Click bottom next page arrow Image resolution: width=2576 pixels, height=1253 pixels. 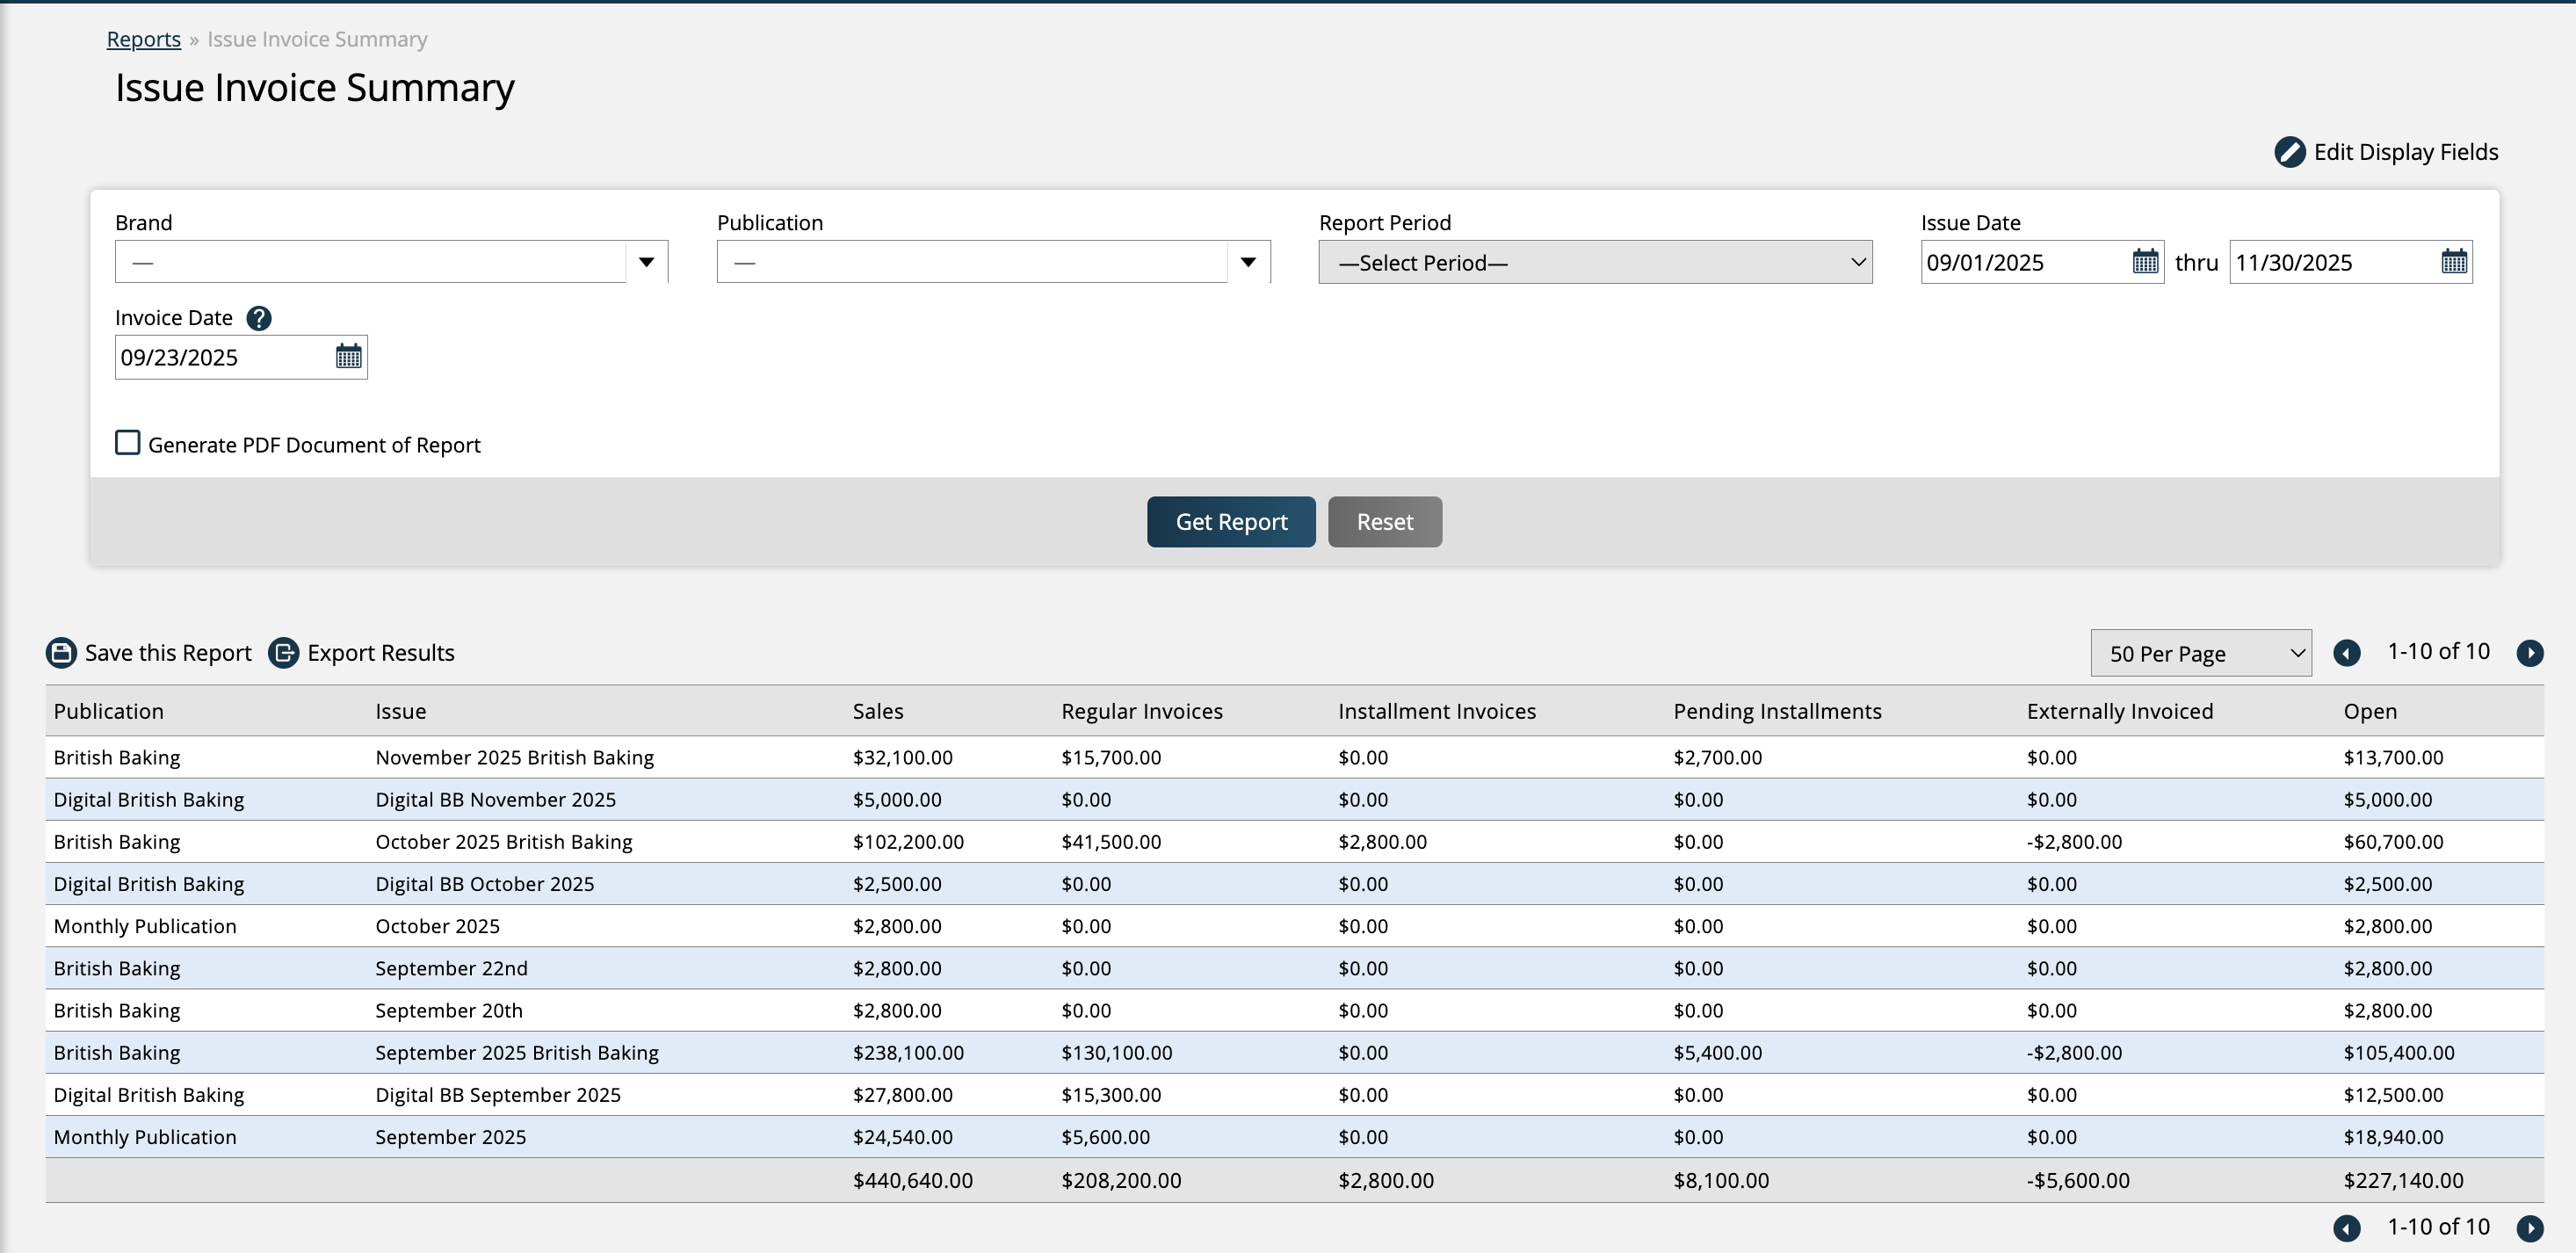2530,1228
